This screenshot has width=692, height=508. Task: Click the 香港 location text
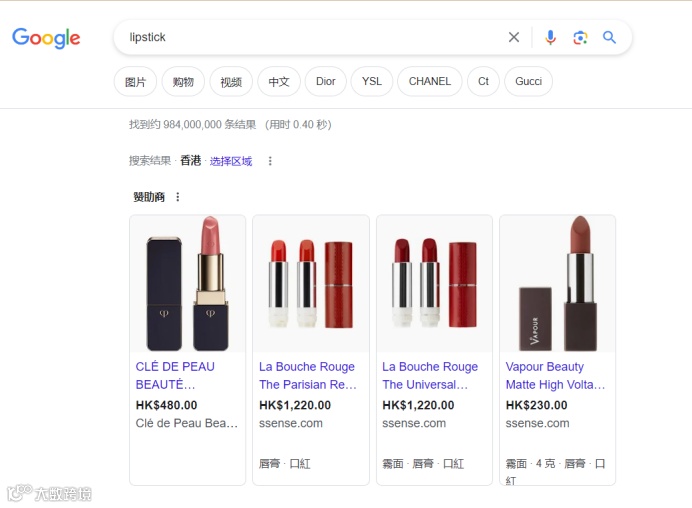(x=191, y=161)
